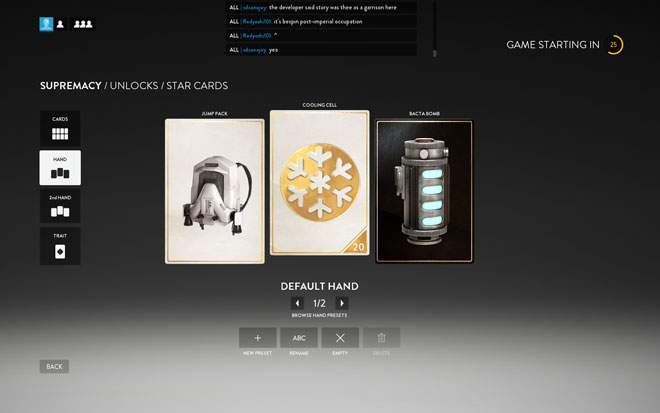660x413 pixels.
Task: Click the Back button
Action: pos(54,367)
